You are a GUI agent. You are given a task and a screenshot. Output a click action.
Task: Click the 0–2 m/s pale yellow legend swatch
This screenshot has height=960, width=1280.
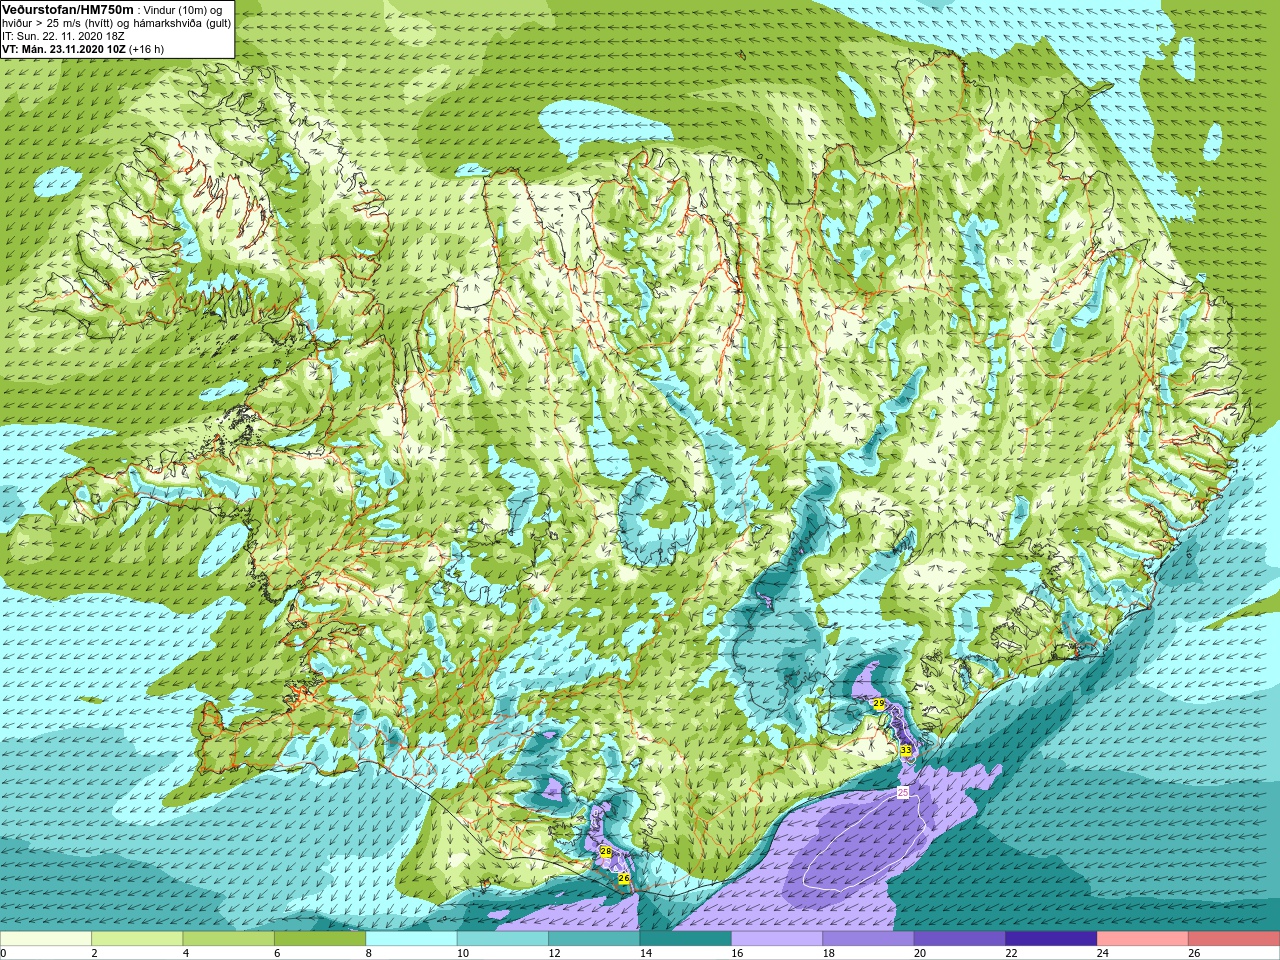[46, 939]
